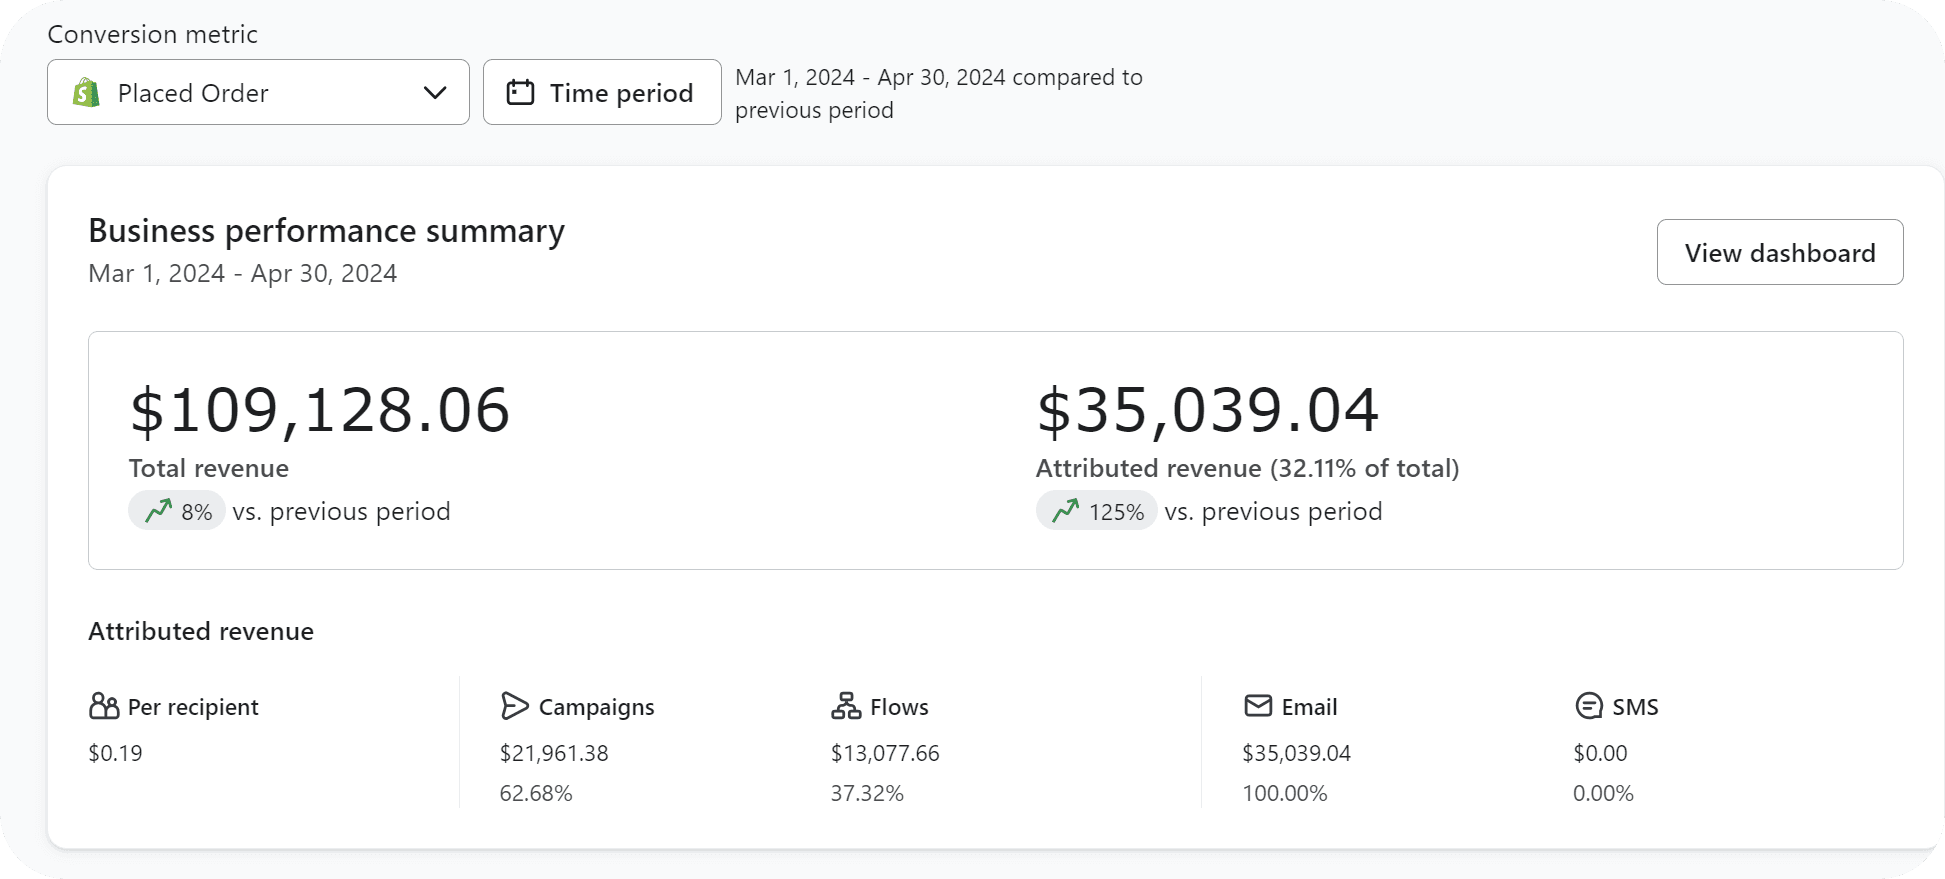Click the Email envelope icon
This screenshot has height=879, width=1945.
point(1257,706)
